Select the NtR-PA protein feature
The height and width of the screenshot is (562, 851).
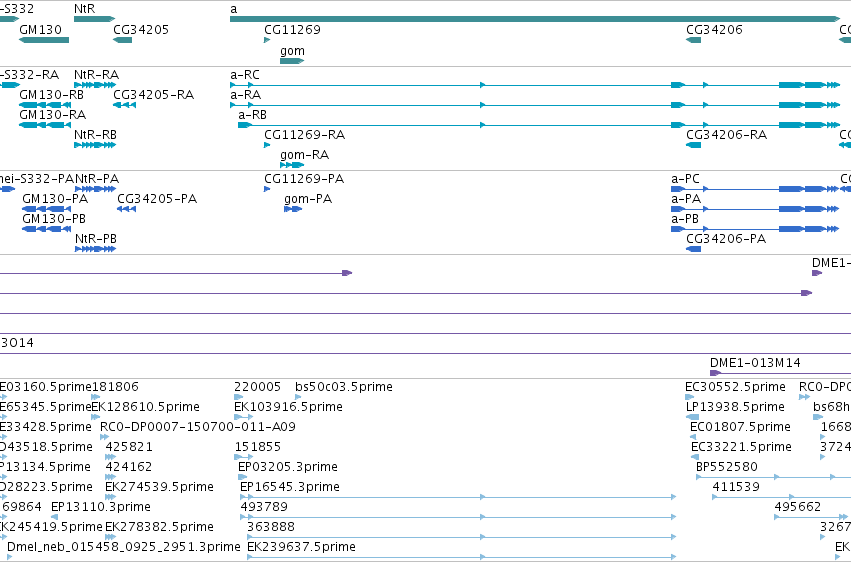(96, 189)
